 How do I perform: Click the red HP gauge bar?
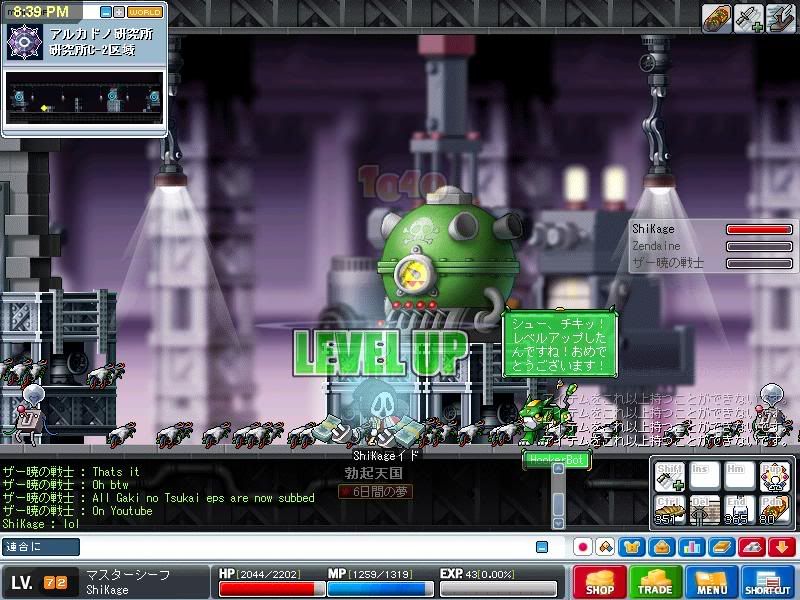[x=272, y=589]
